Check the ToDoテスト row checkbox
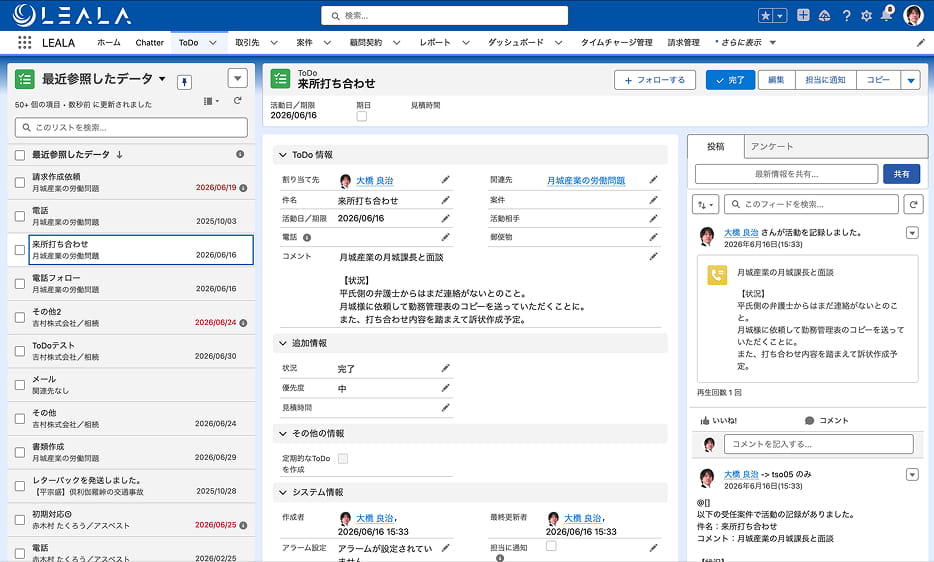Viewport: 934px width, 562px height. pos(20,351)
